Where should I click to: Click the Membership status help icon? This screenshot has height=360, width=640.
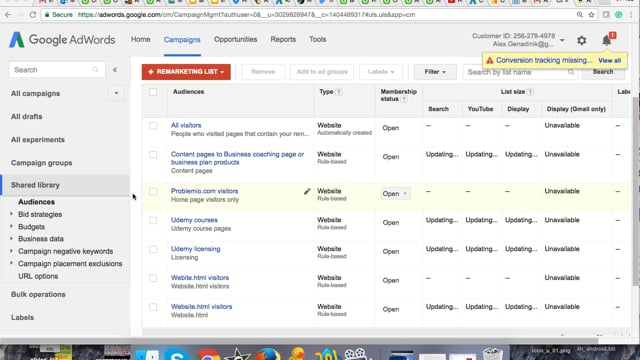(404, 99)
